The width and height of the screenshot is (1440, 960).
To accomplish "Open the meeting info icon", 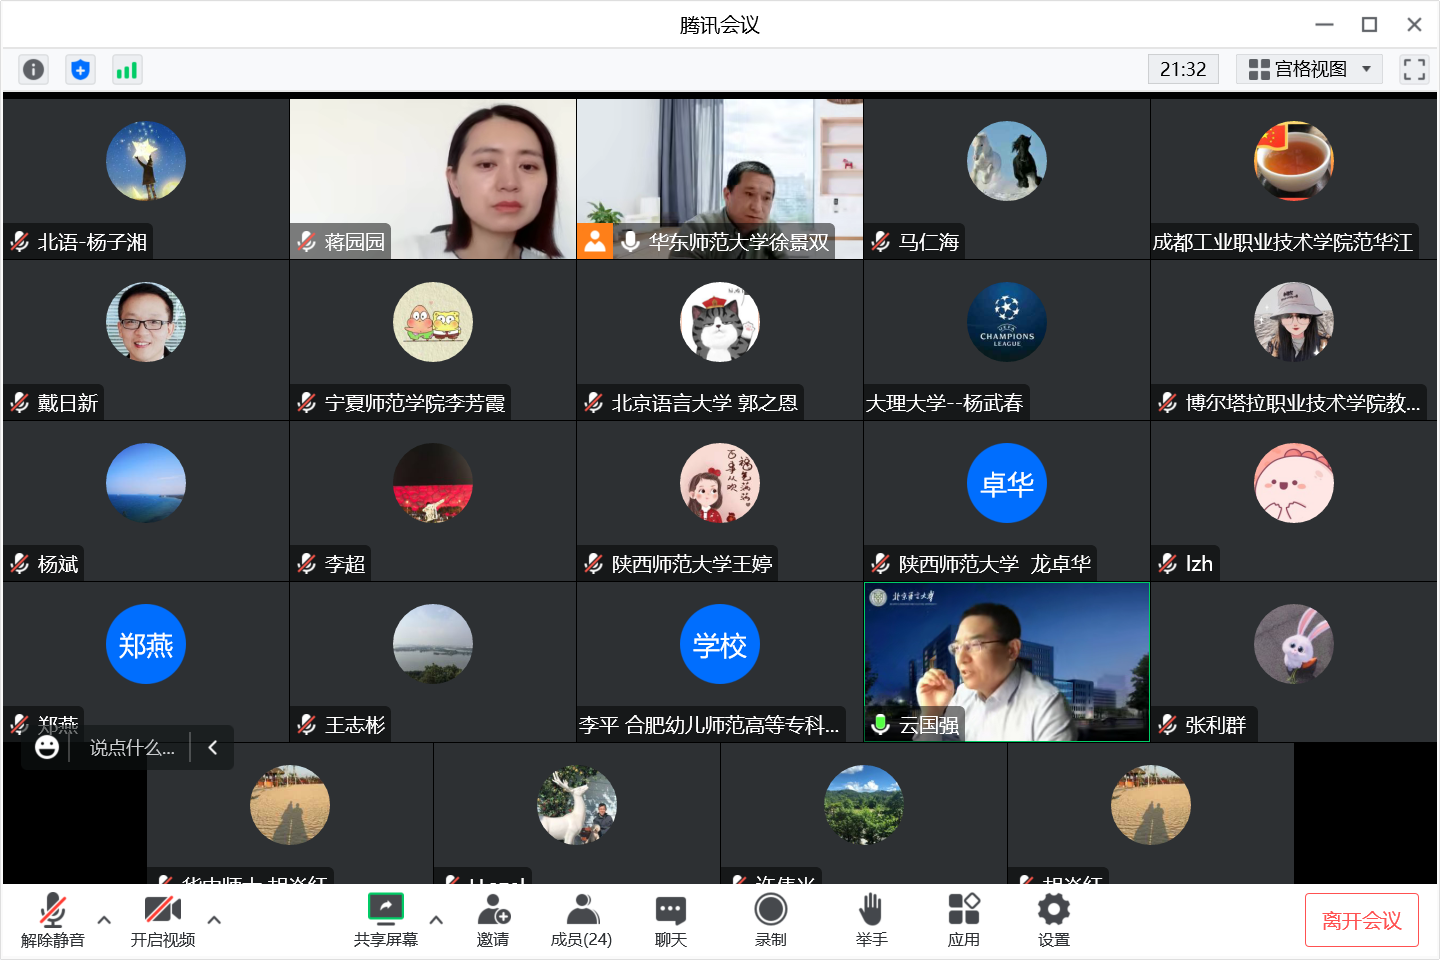I will [x=33, y=69].
